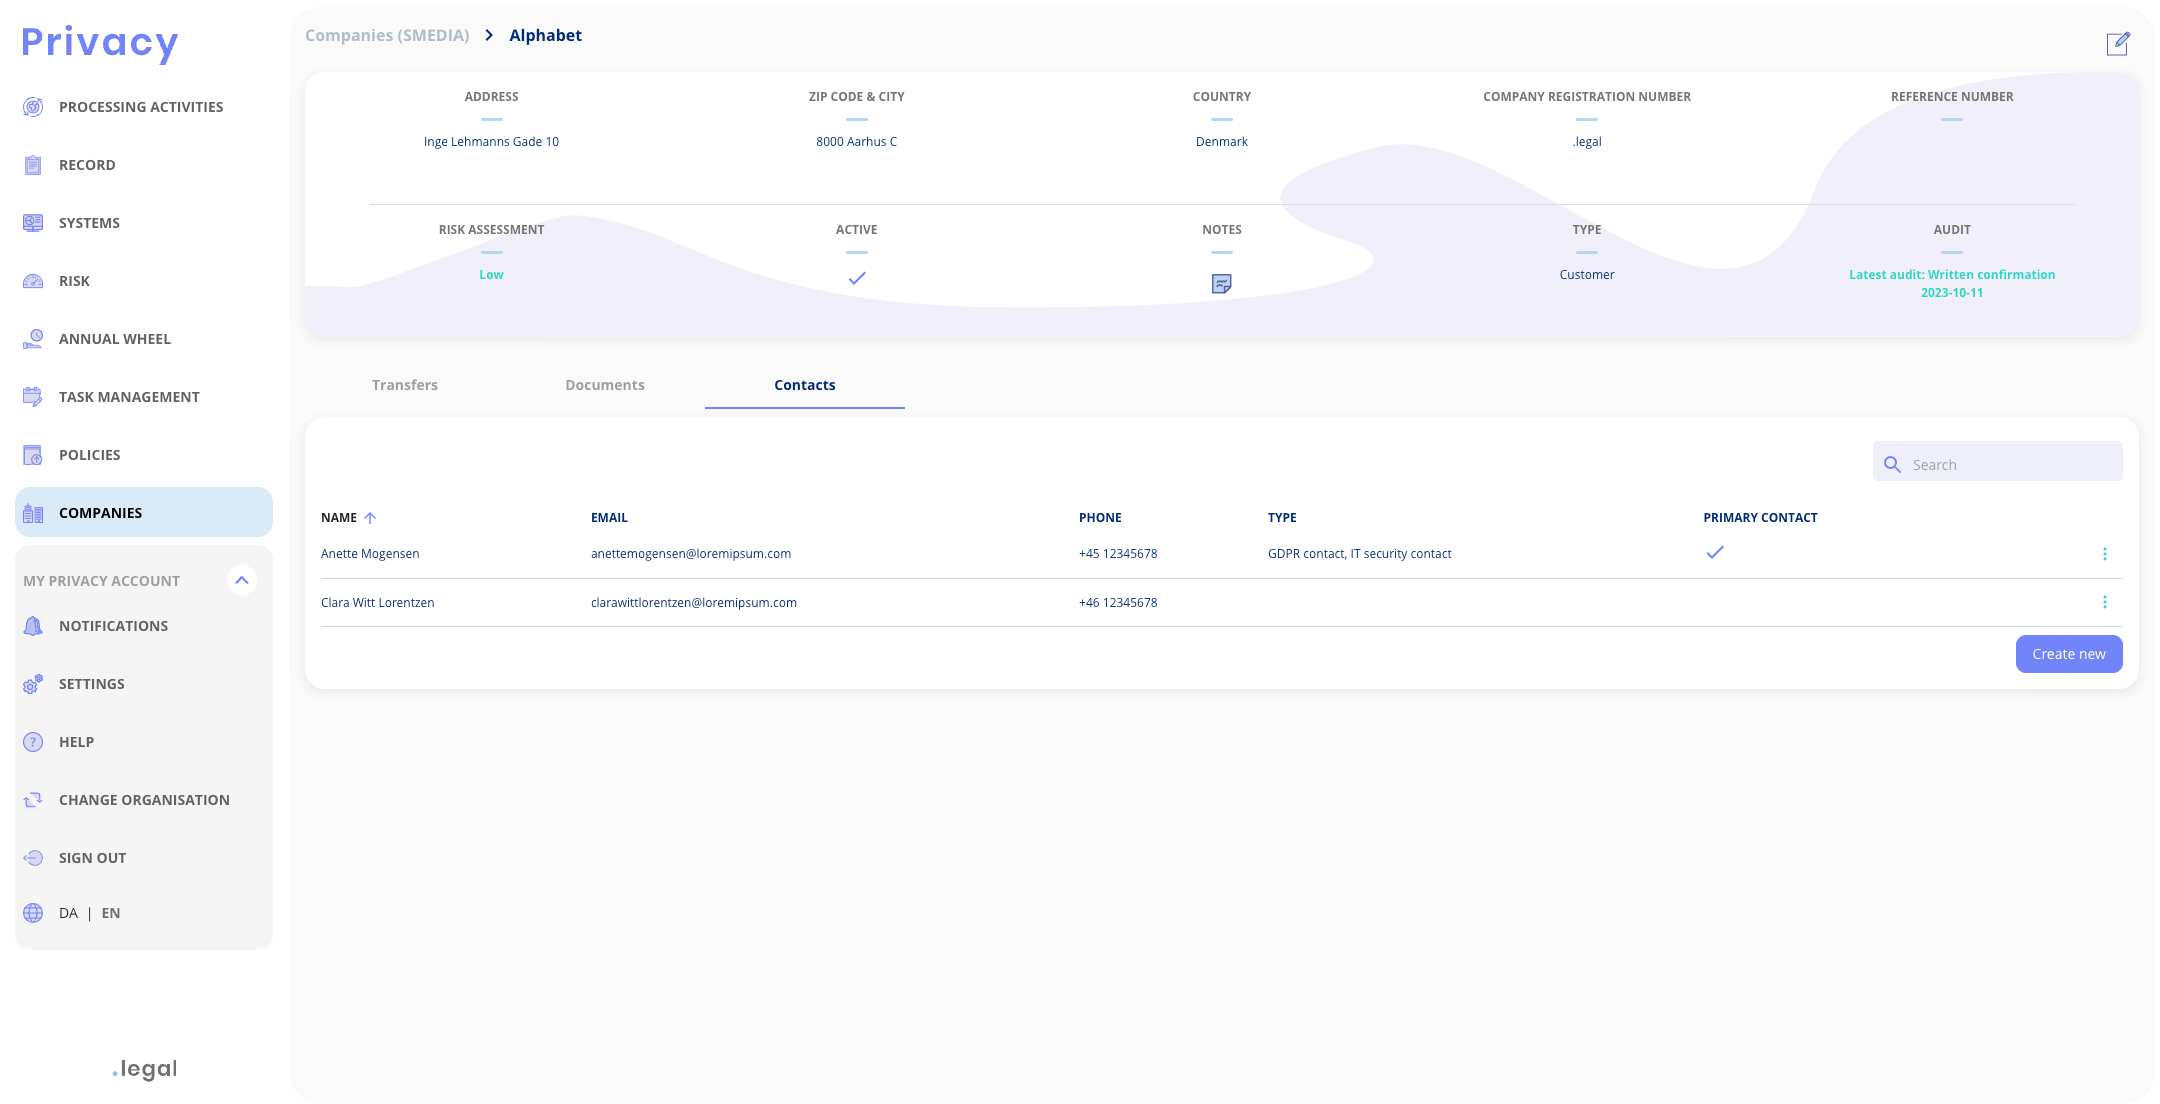The height and width of the screenshot is (1104, 2160).
Task: Click the Settings gear icon
Action: point(33,684)
